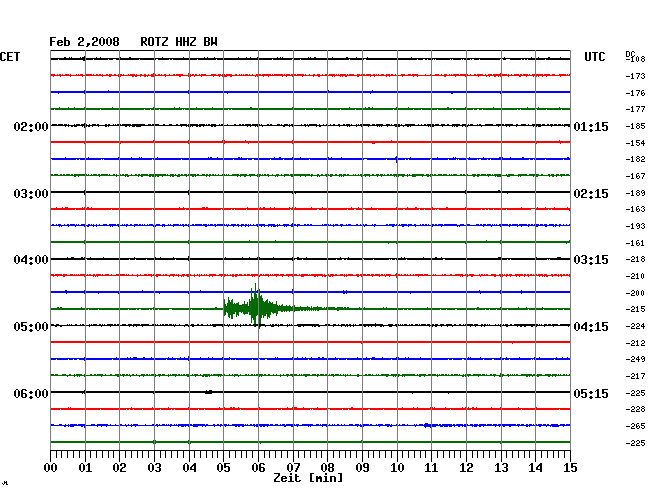The height and width of the screenshot is (494, 650).
Task: Click the black marker blip on the 06:00 trace
Action: [209, 392]
